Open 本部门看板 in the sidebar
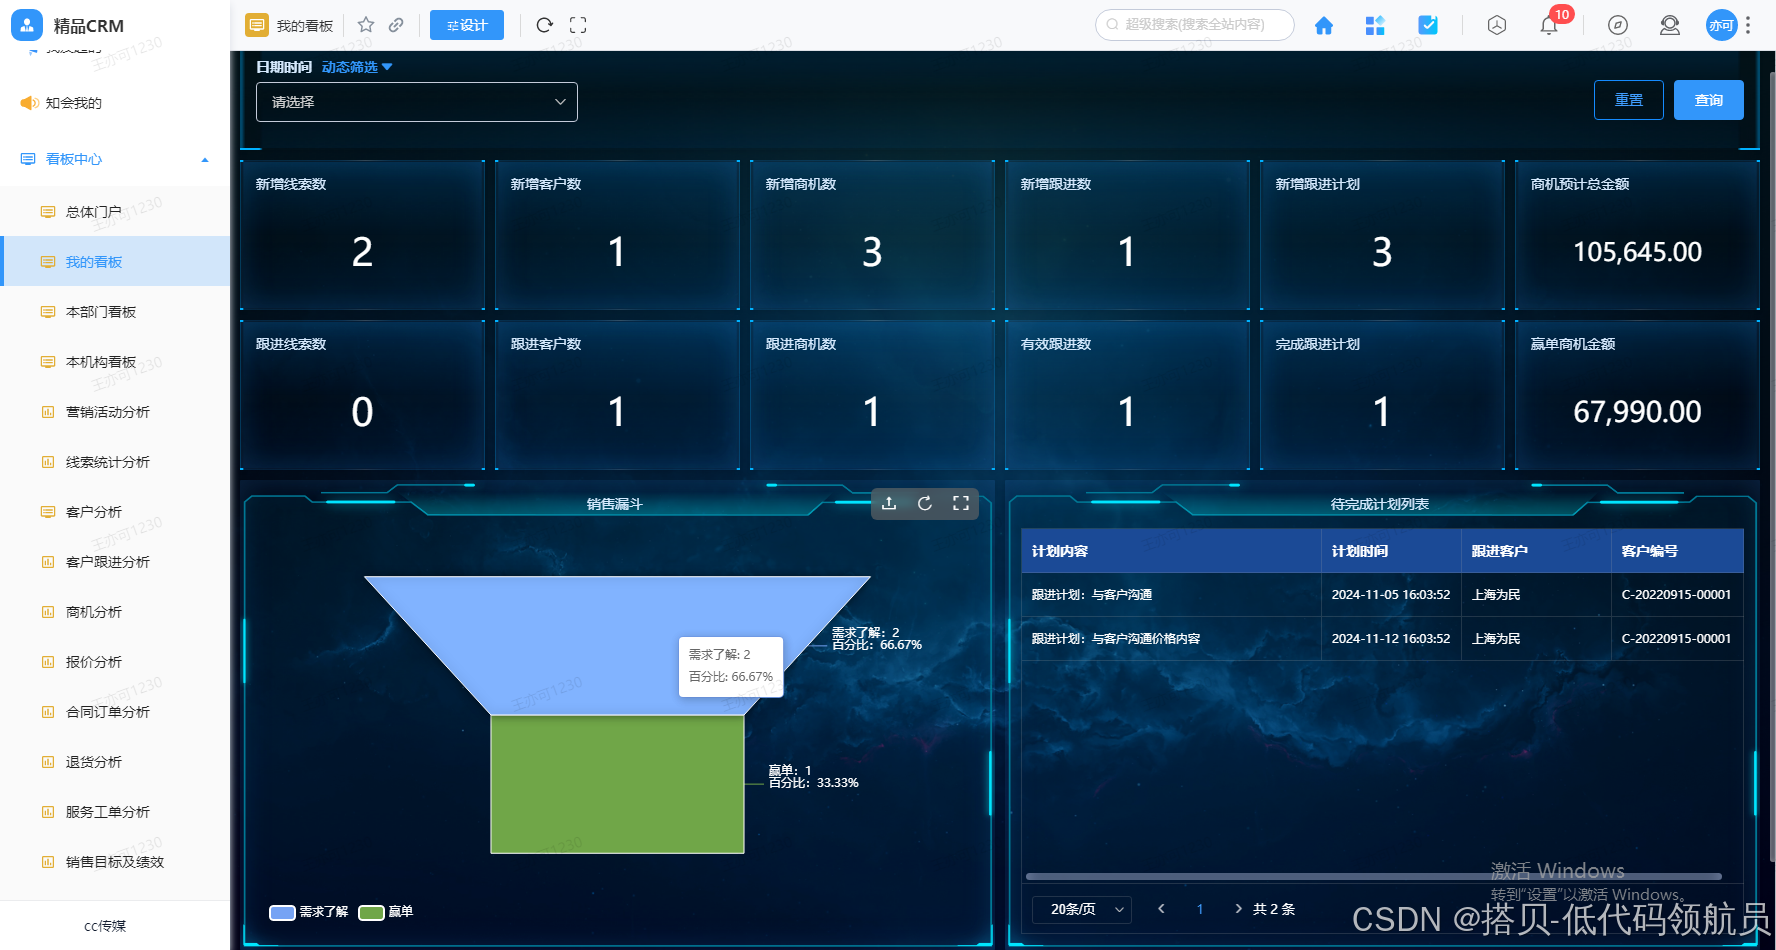Viewport: 1776px width, 950px height. click(115, 312)
